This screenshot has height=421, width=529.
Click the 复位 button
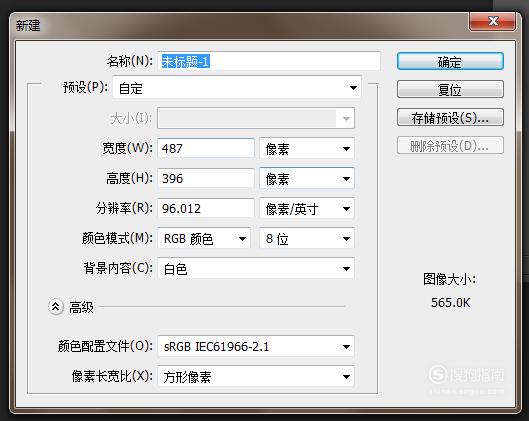(450, 89)
